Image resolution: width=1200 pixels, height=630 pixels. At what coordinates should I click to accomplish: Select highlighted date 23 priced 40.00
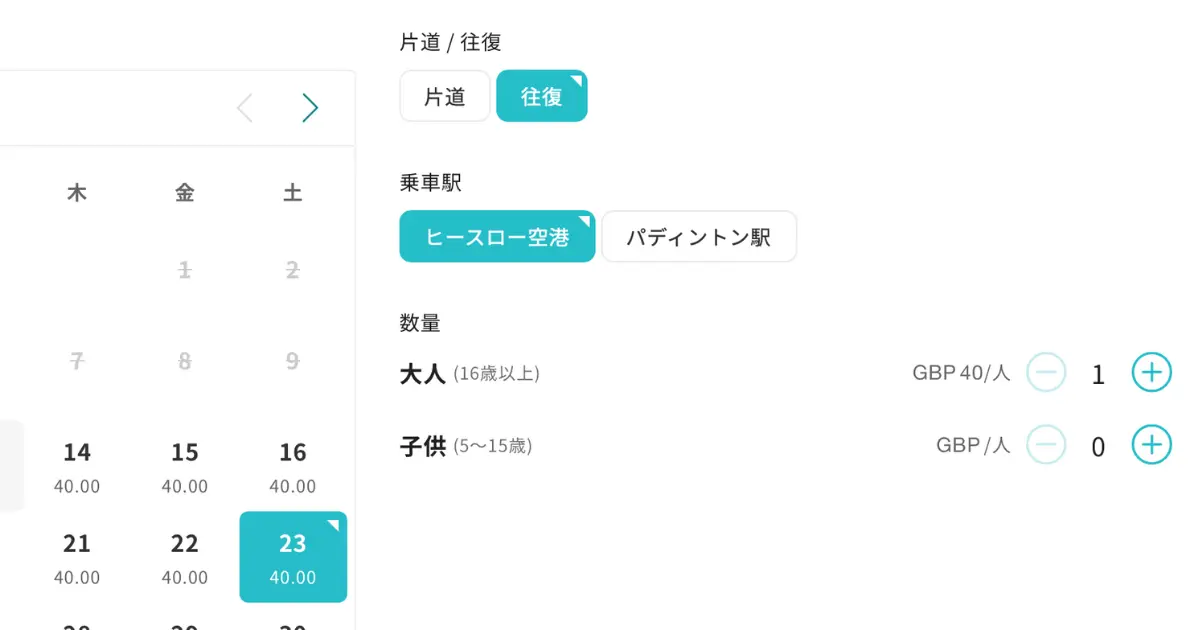(293, 557)
